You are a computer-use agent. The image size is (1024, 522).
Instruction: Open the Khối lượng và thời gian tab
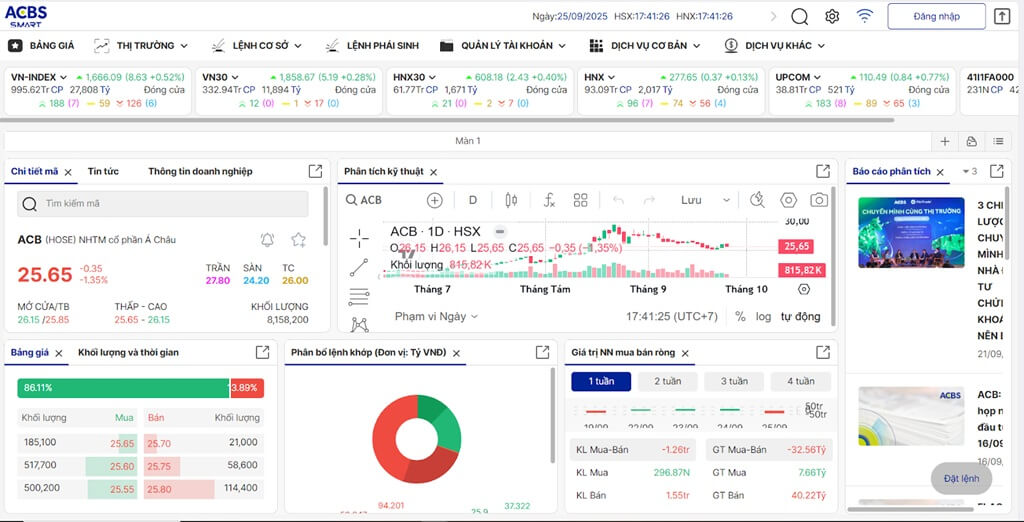[128, 352]
